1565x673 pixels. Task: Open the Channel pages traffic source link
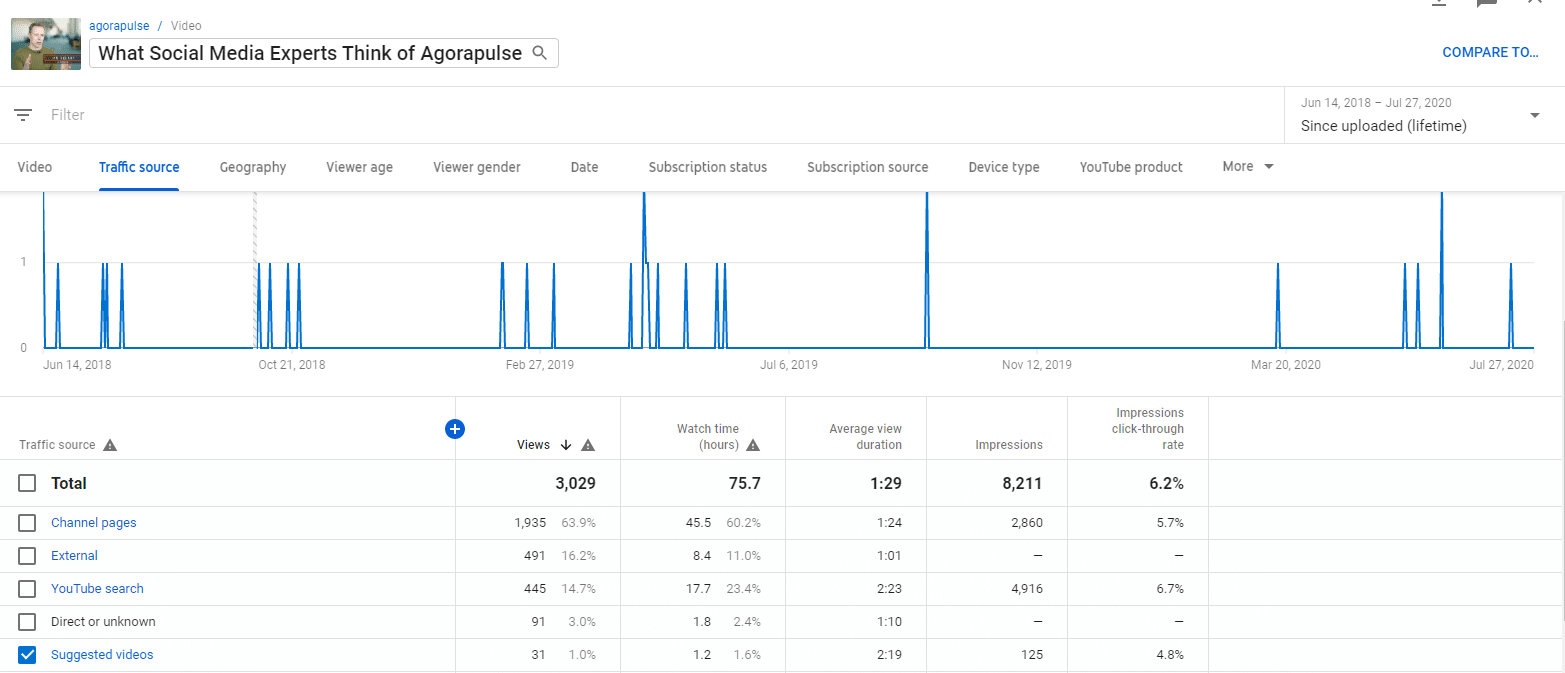[x=94, y=523]
